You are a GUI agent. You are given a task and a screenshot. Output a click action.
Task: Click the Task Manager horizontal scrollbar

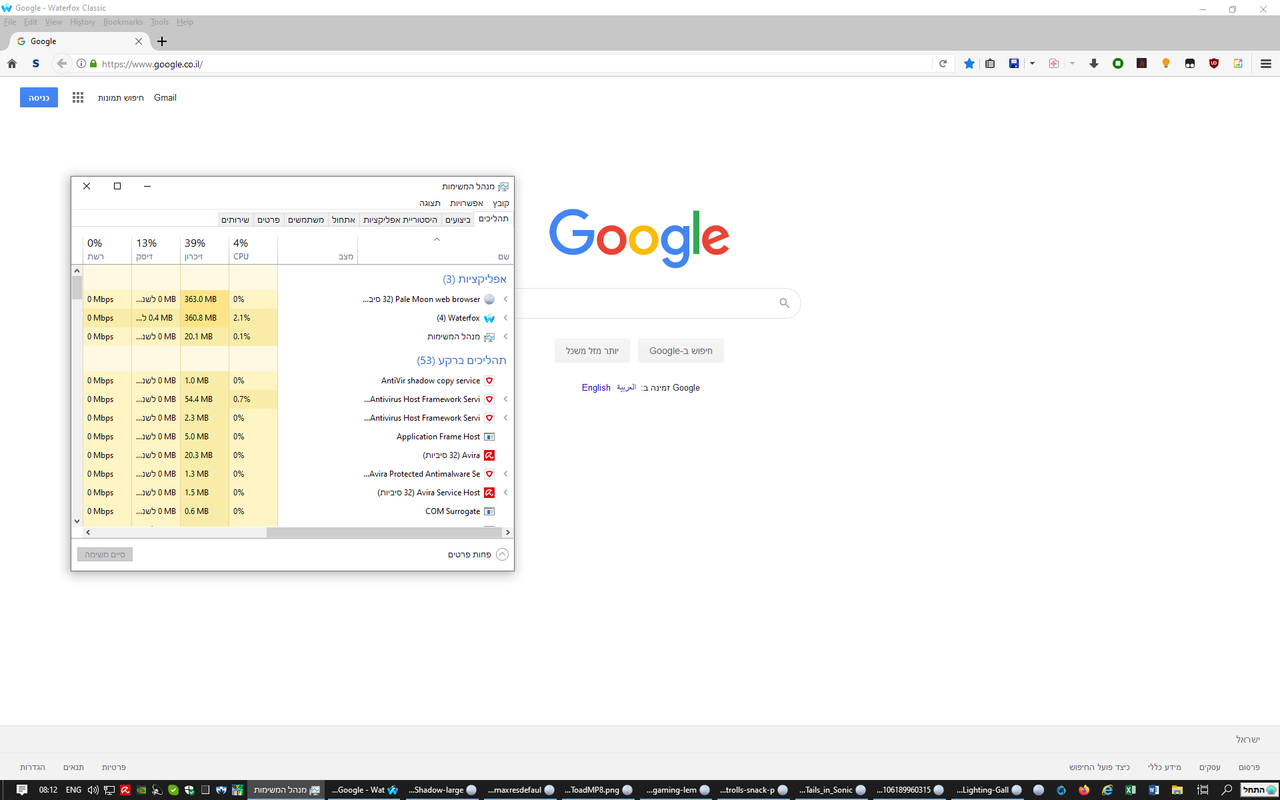386,532
